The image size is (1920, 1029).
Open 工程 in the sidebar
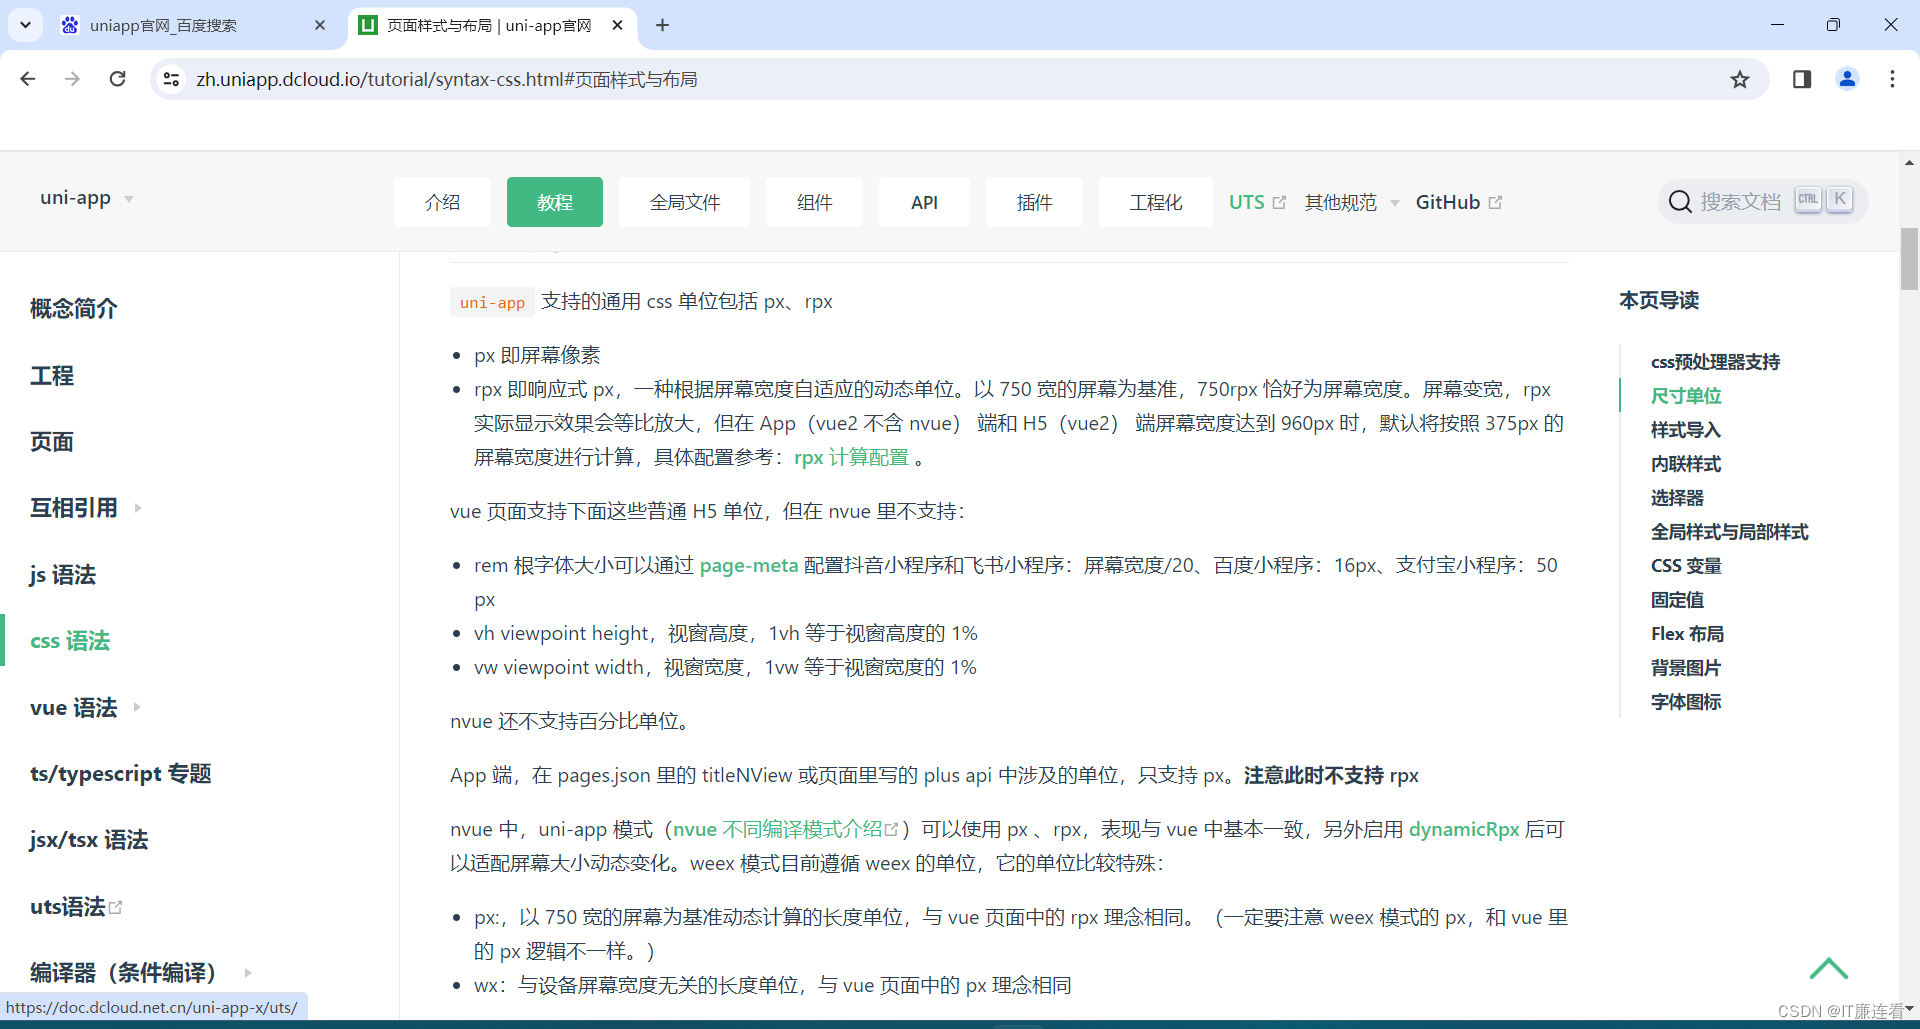pos(52,375)
